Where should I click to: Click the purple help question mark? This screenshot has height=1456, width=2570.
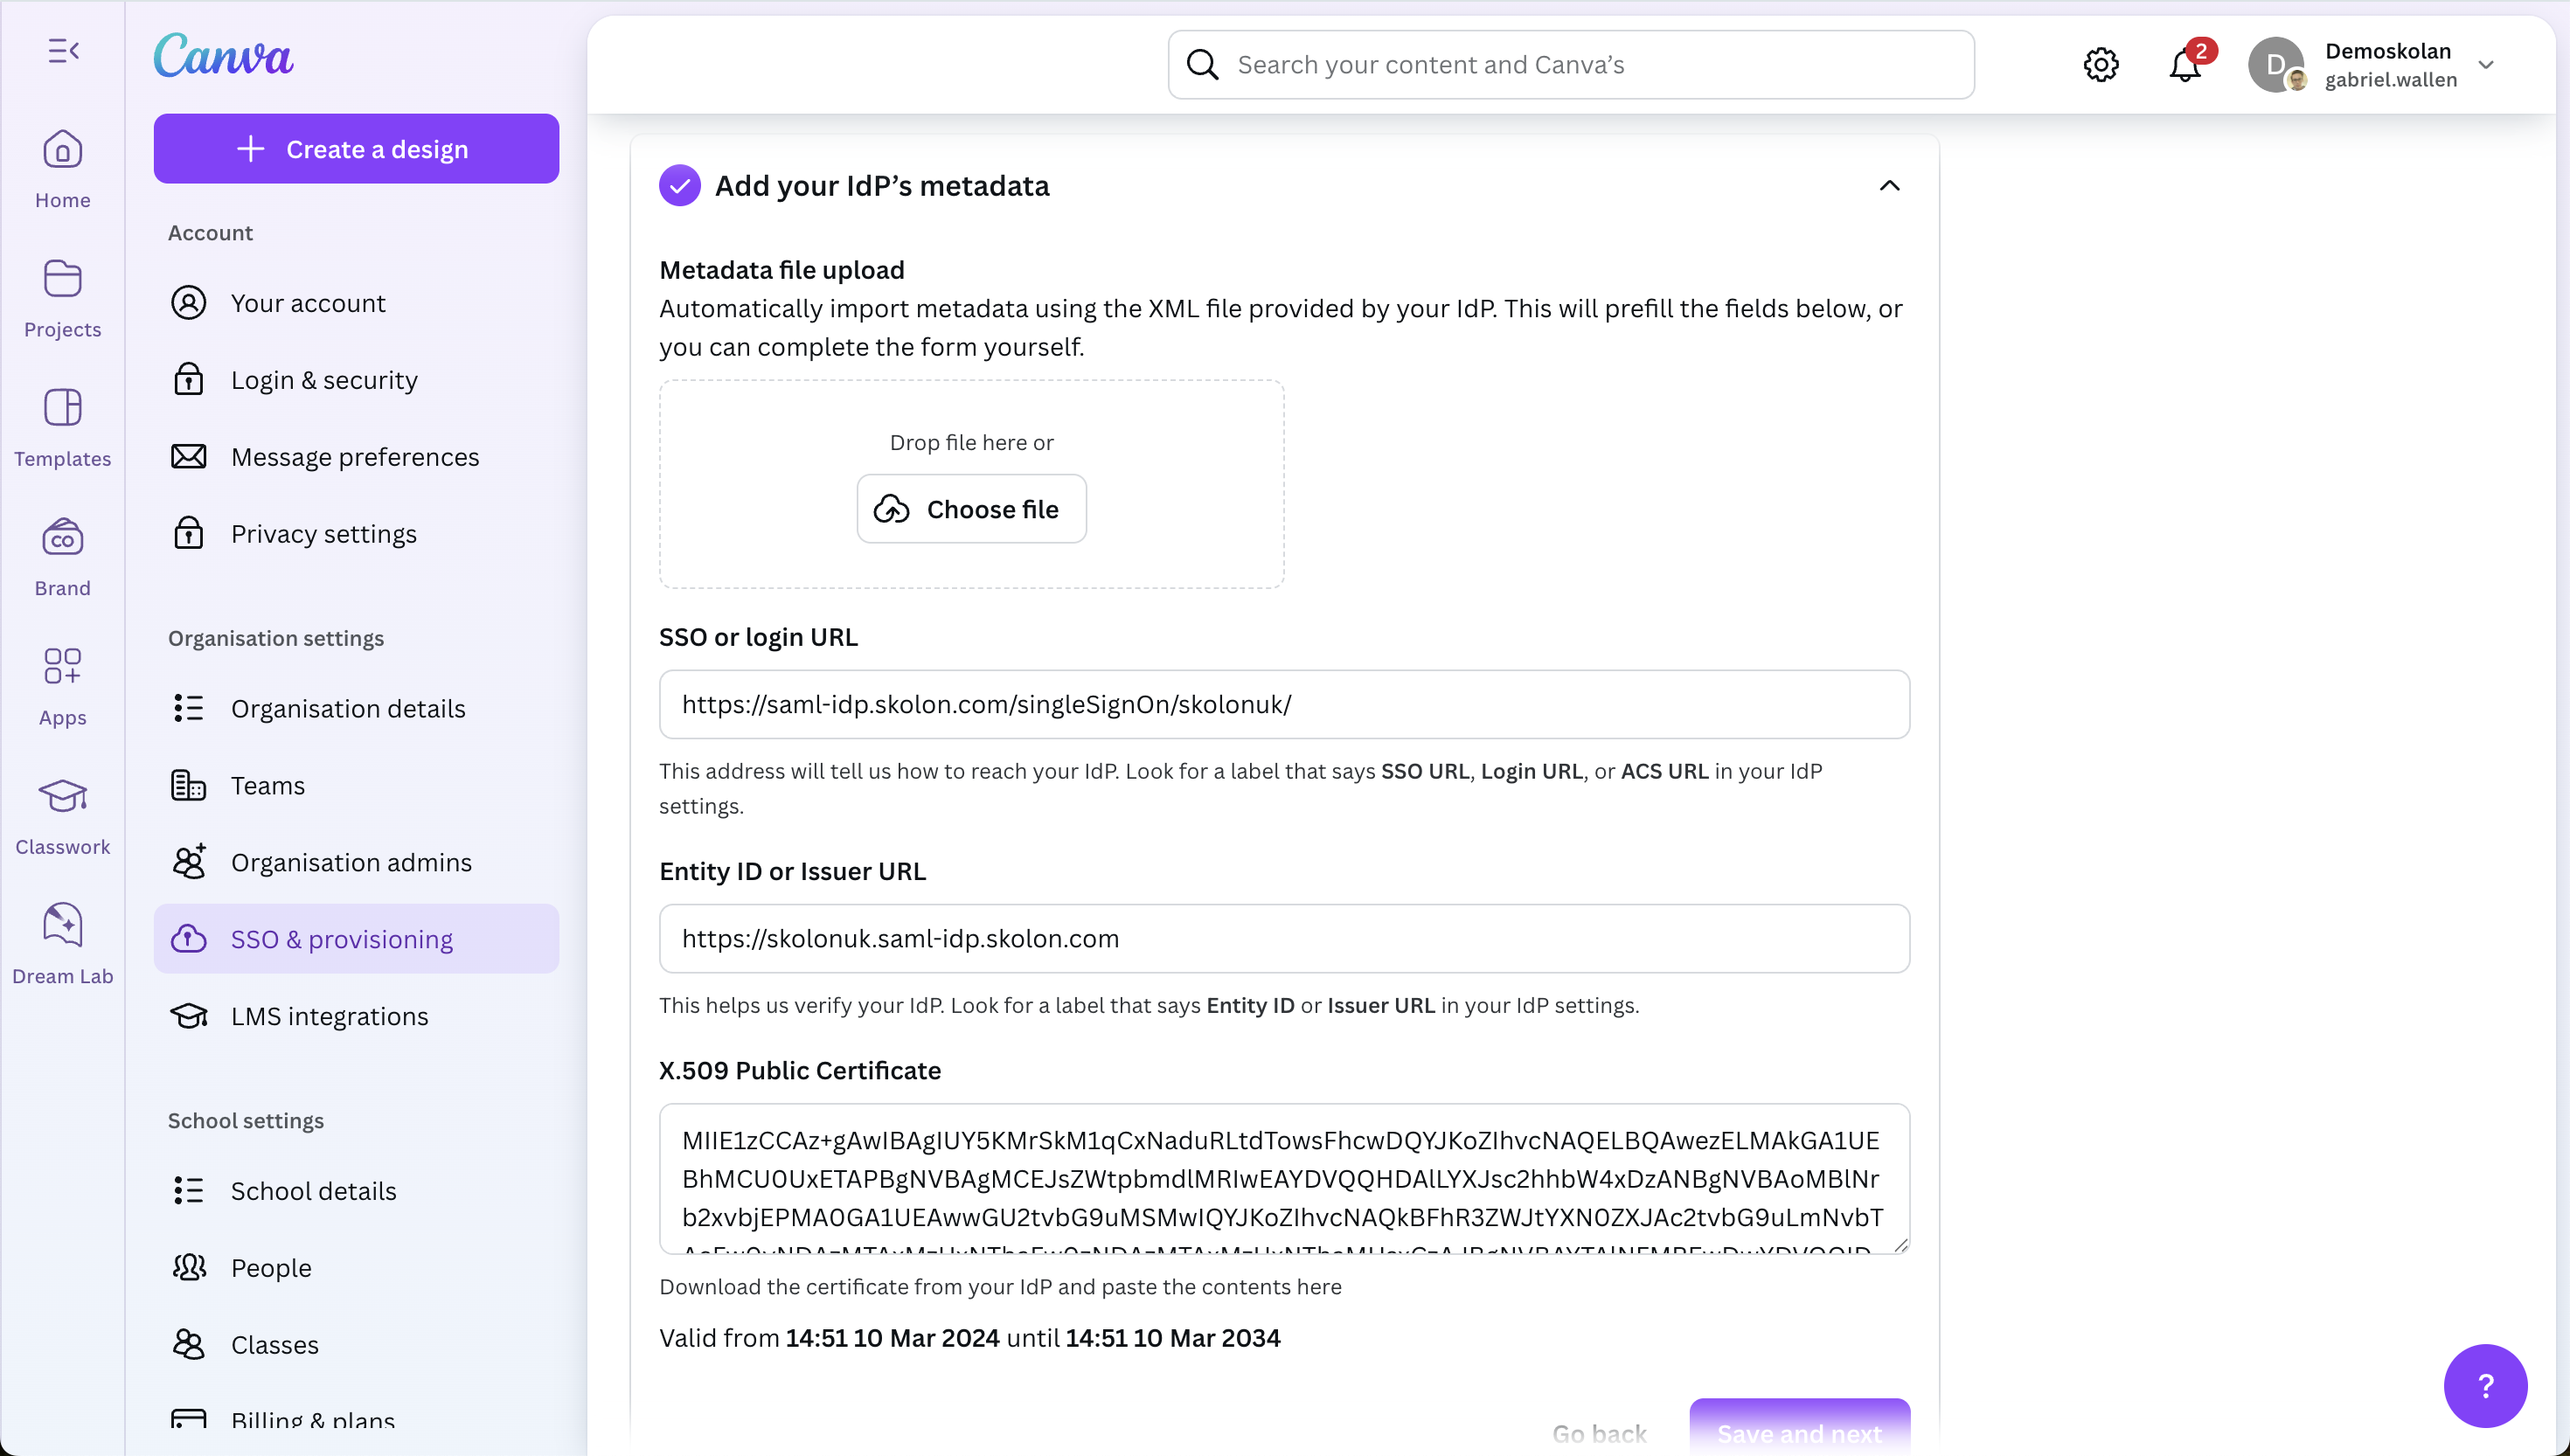click(2485, 1385)
